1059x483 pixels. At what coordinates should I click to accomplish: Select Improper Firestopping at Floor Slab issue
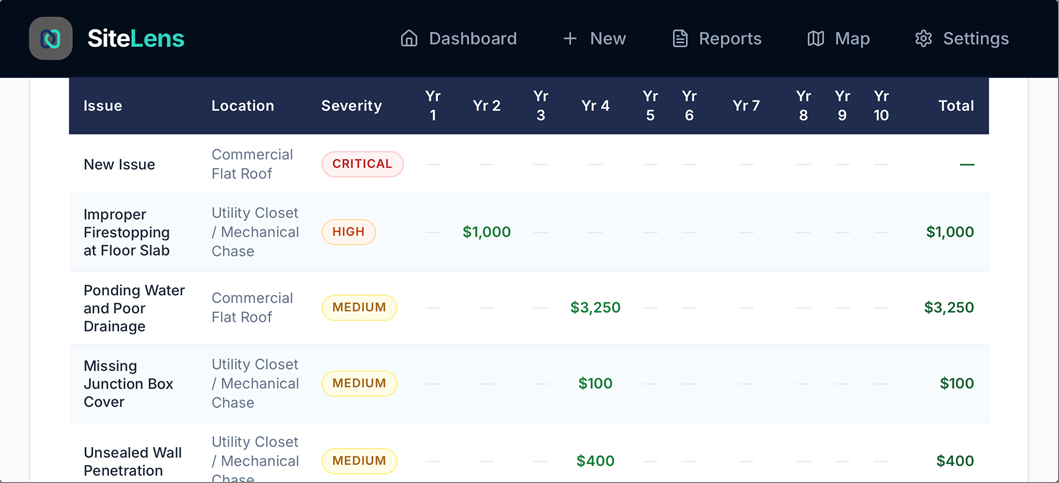pyautogui.click(x=127, y=232)
